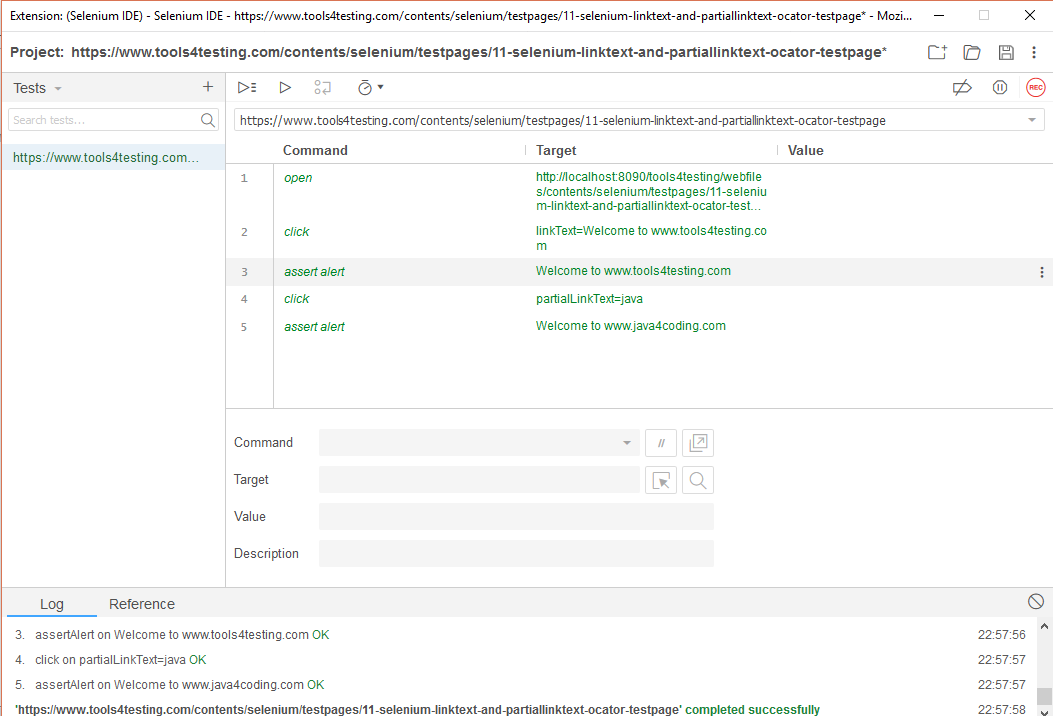Click the log scrollbar thumb
Screen dimensions: 1053x716
(x=1044, y=696)
